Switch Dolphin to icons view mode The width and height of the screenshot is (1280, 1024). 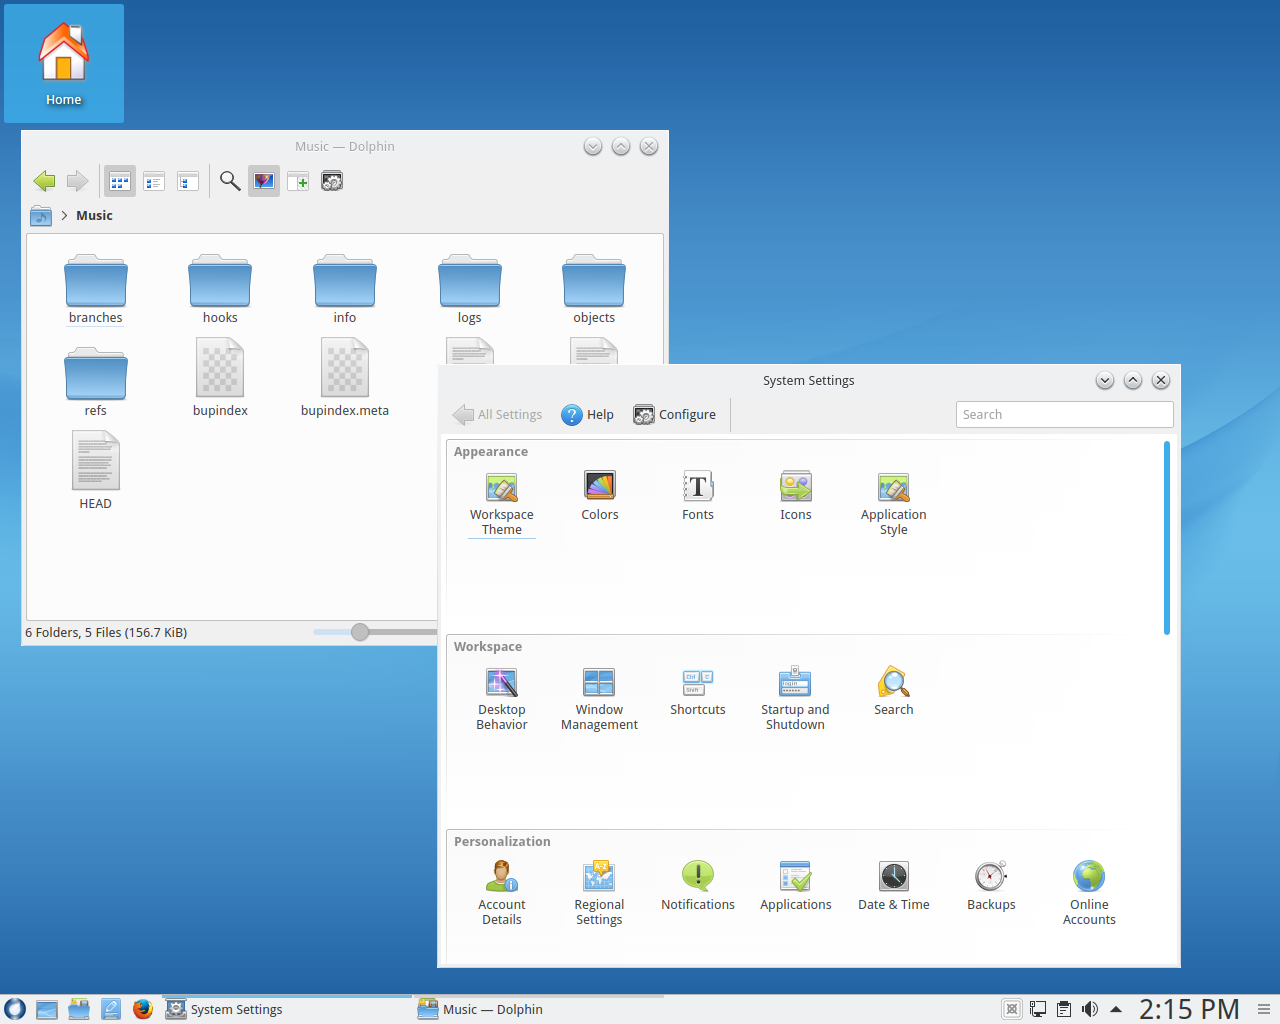(x=120, y=181)
